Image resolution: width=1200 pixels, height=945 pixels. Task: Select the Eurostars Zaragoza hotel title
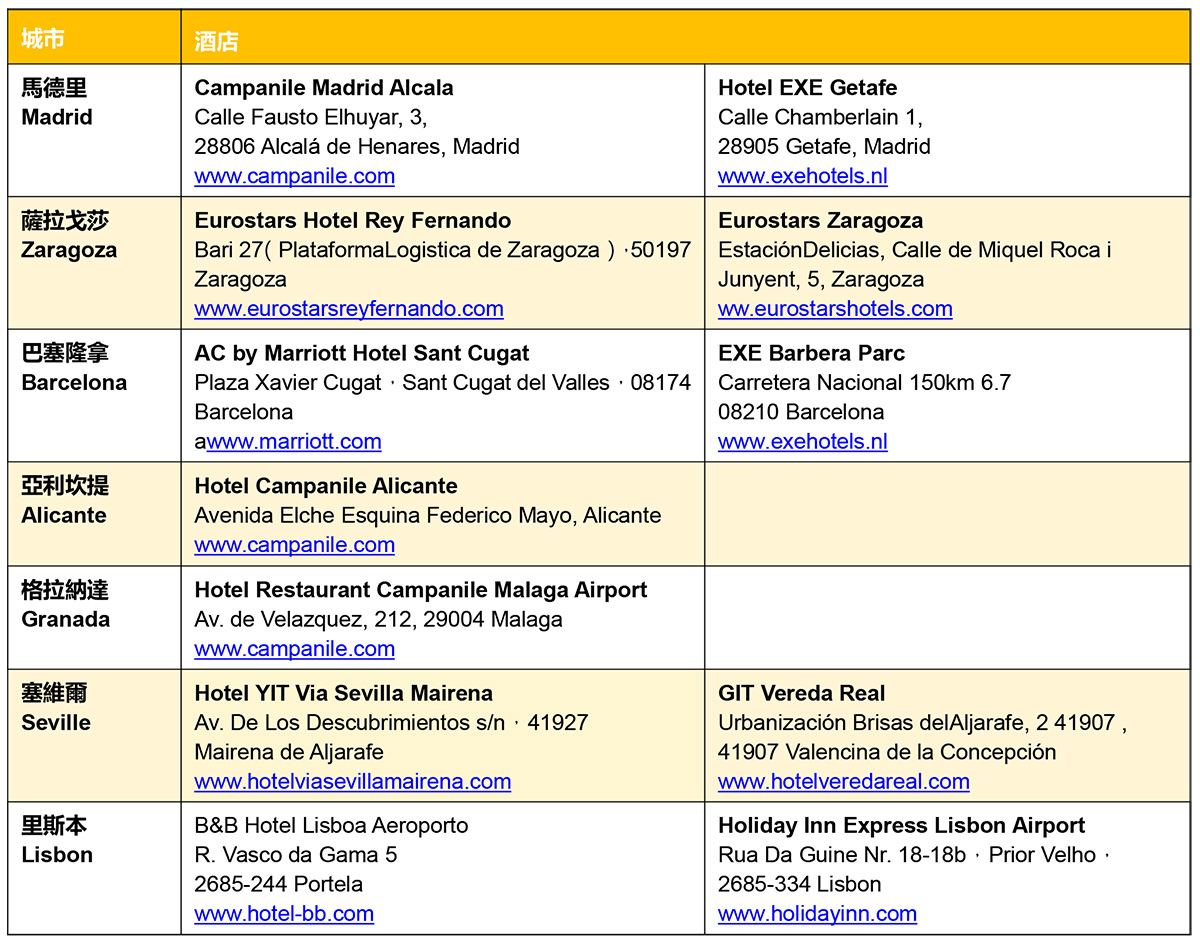point(821,221)
